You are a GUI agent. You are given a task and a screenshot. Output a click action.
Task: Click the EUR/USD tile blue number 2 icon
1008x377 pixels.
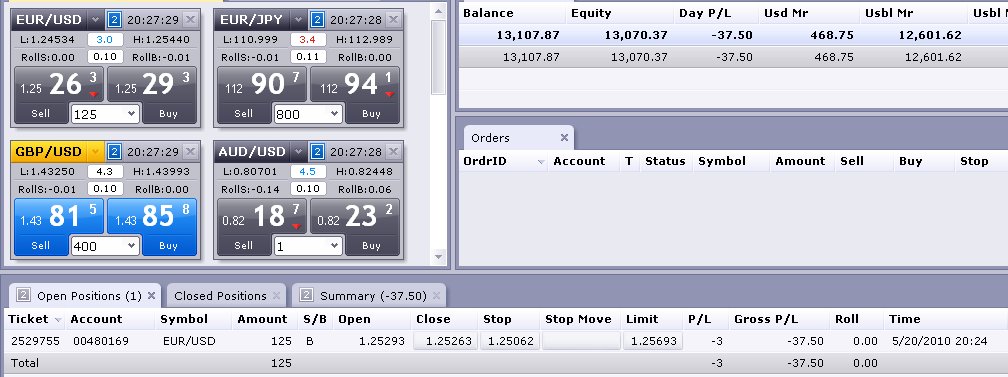(x=114, y=20)
